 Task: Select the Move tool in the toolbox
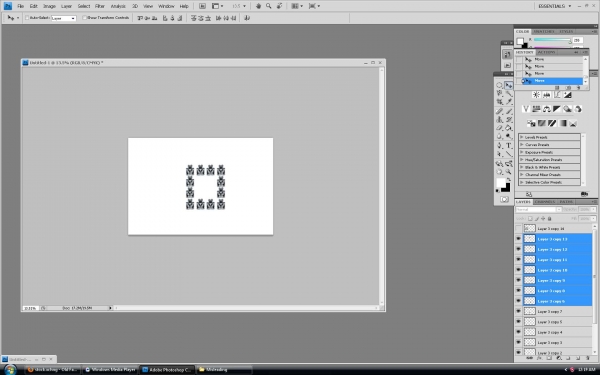click(x=509, y=85)
